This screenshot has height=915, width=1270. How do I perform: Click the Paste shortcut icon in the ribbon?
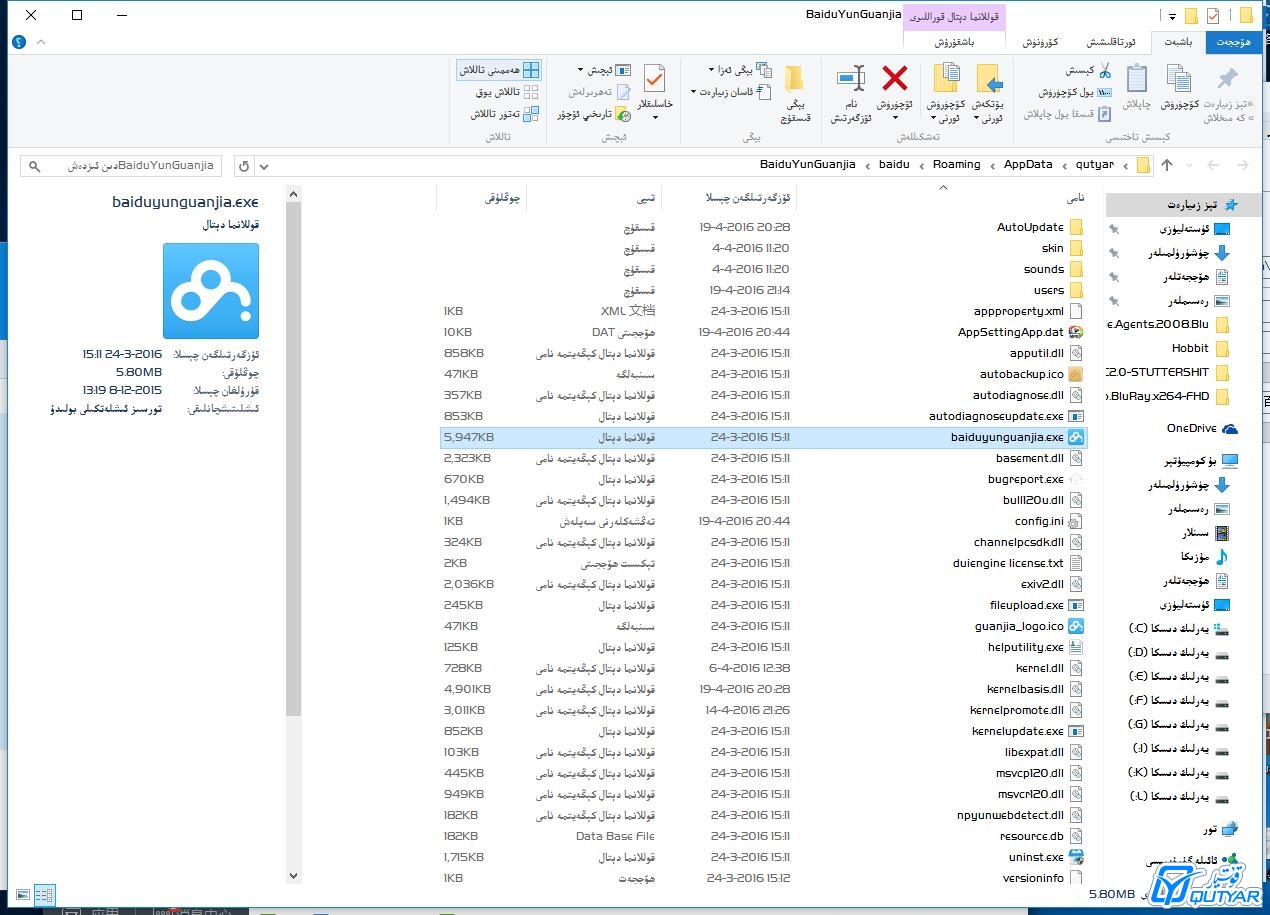tap(1105, 114)
